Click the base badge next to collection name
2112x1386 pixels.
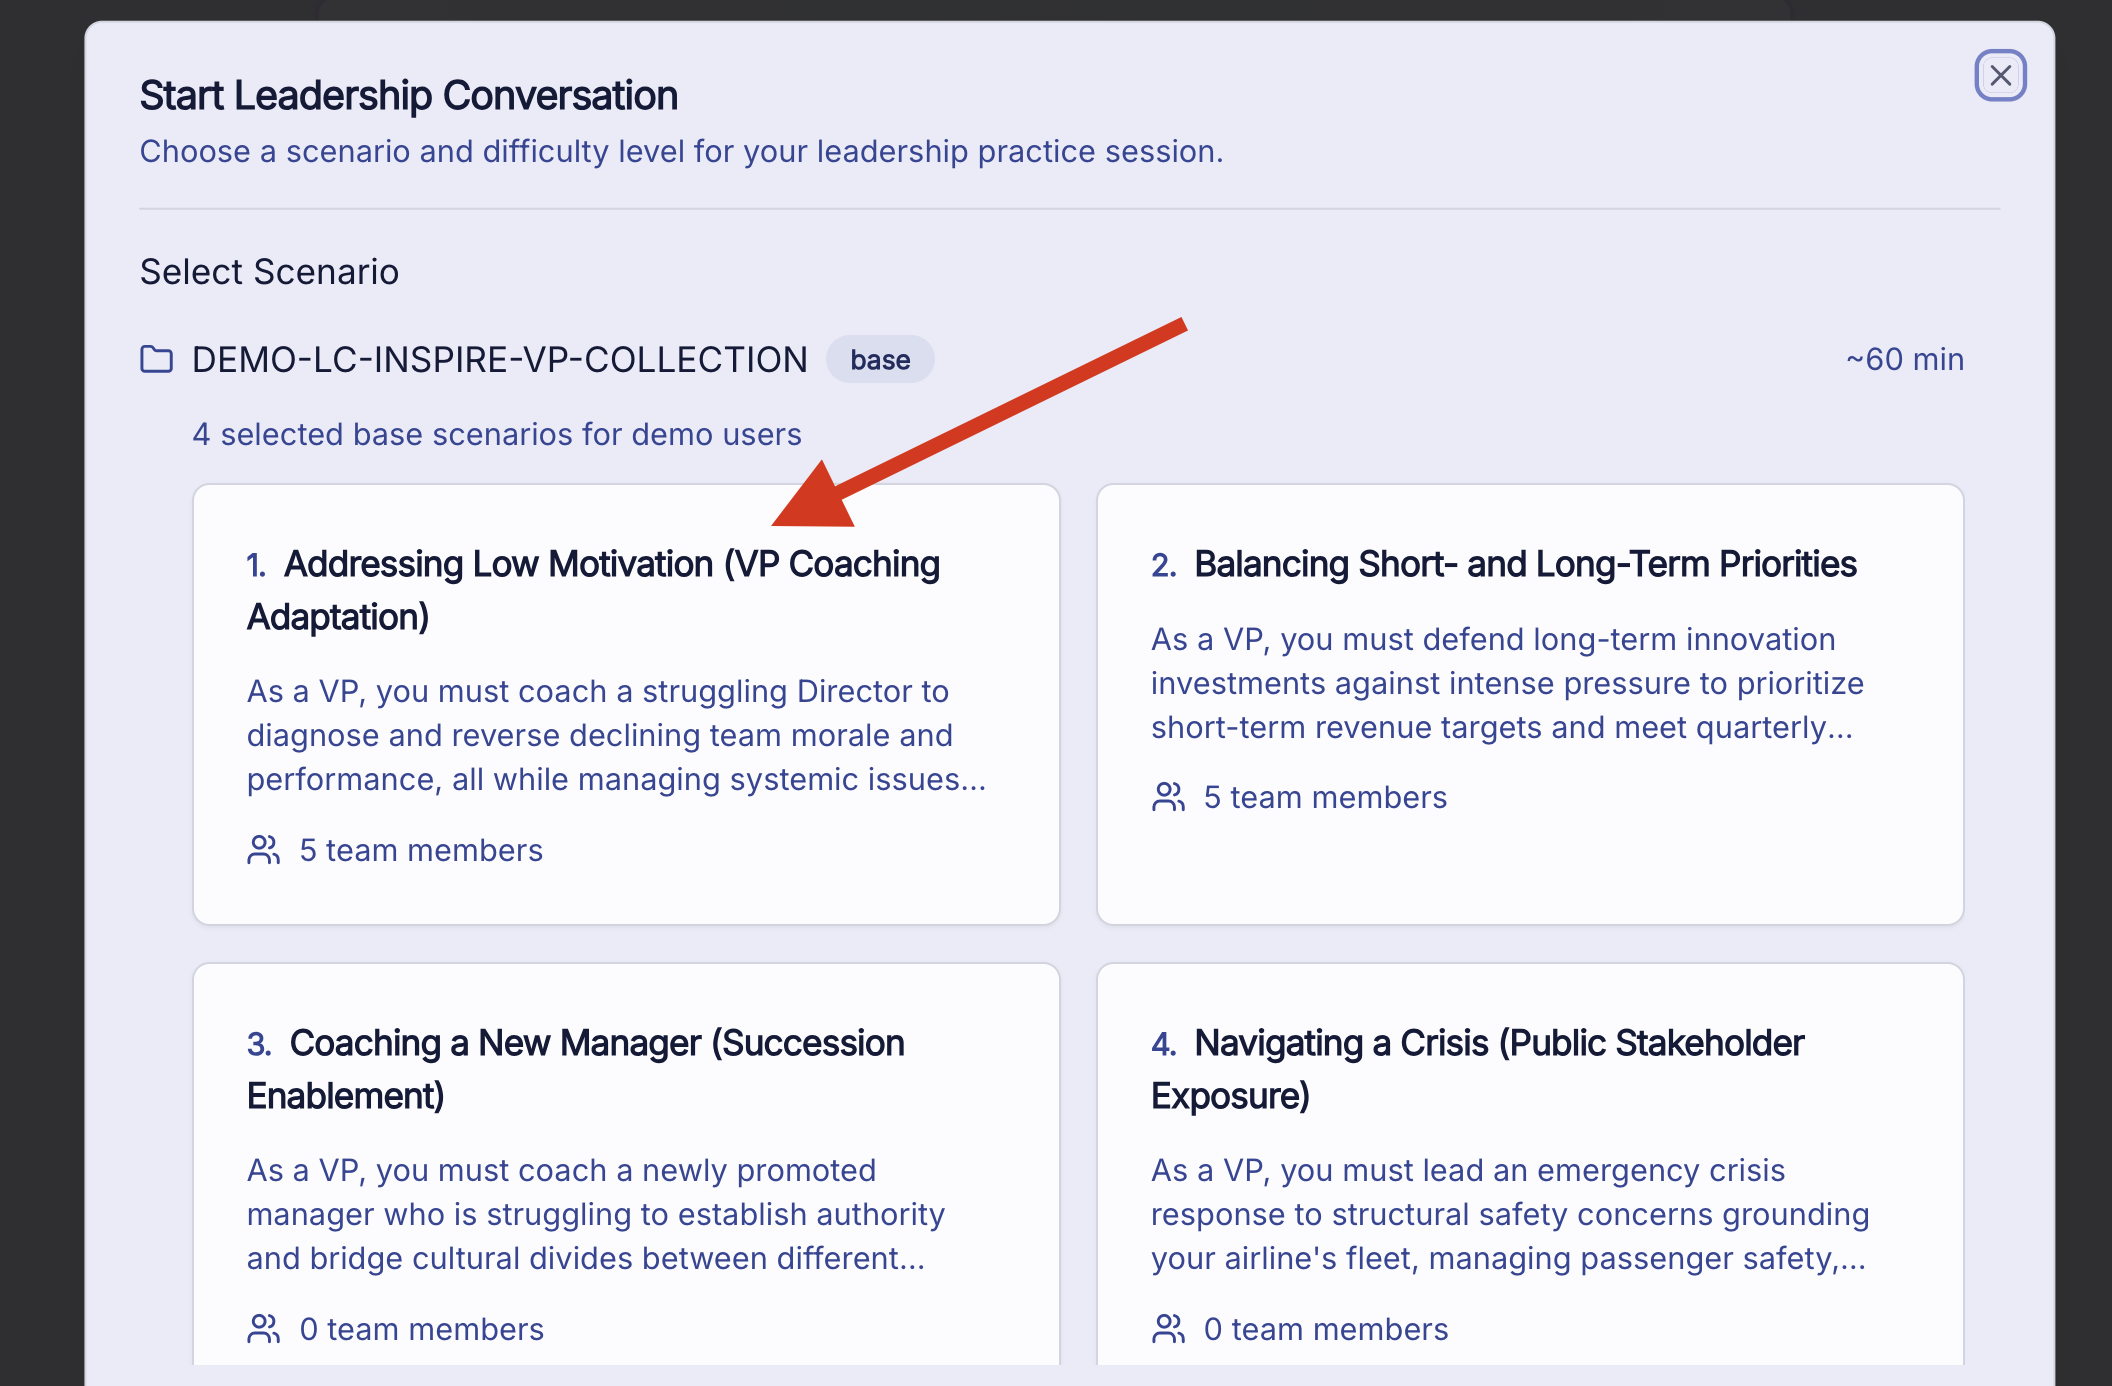pyautogui.click(x=880, y=360)
